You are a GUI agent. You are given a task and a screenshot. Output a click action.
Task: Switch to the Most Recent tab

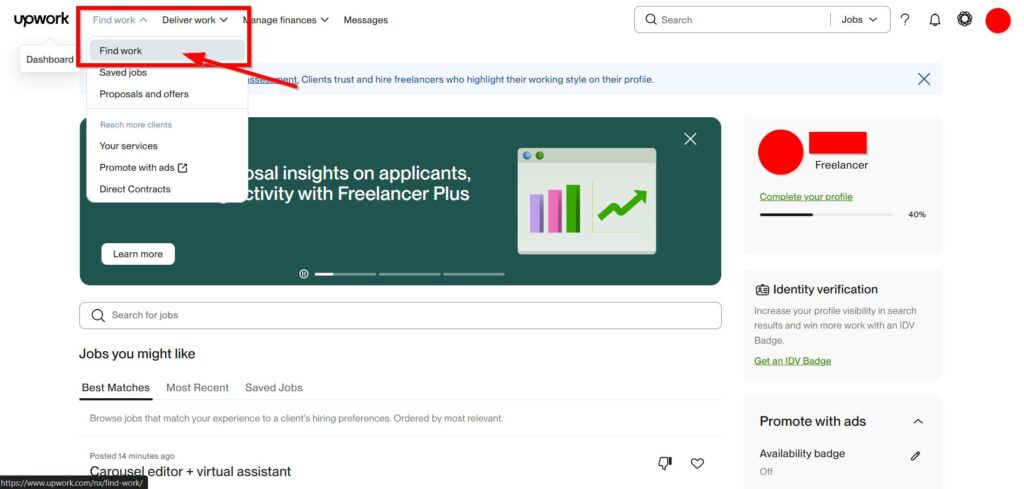coord(197,387)
